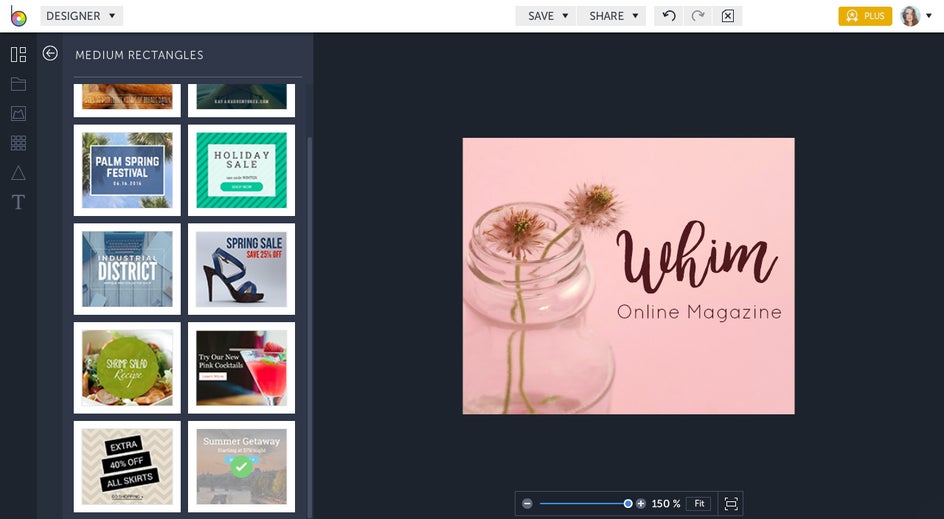Expand the Designer dropdown

(x=81, y=16)
